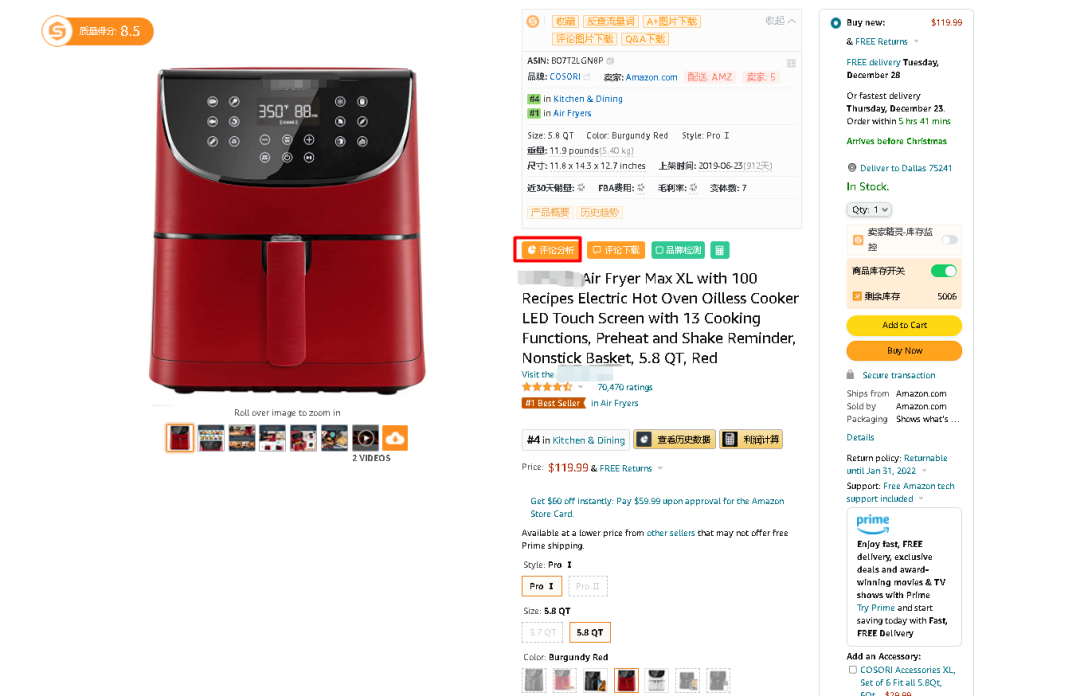
Task: Toggle the 商品库存开关 inventory switch
Action: pyautogui.click(x=944, y=271)
